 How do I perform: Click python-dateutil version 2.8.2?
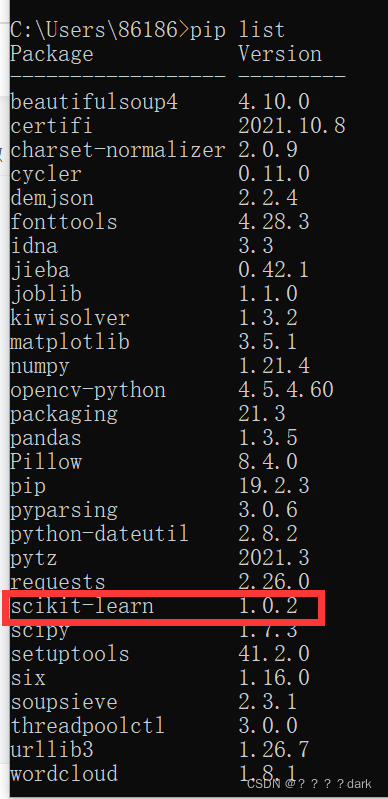click(x=268, y=534)
